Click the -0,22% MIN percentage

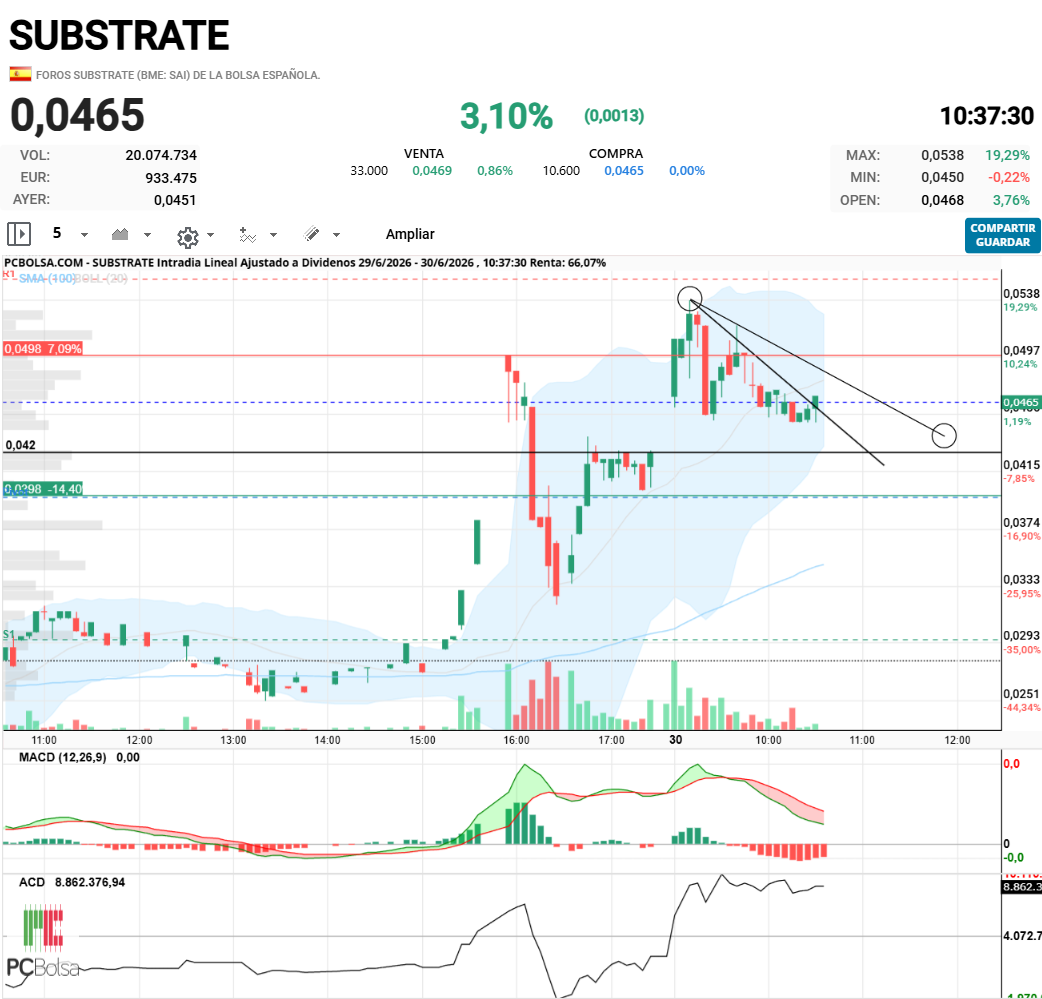pyautogui.click(x=1009, y=177)
